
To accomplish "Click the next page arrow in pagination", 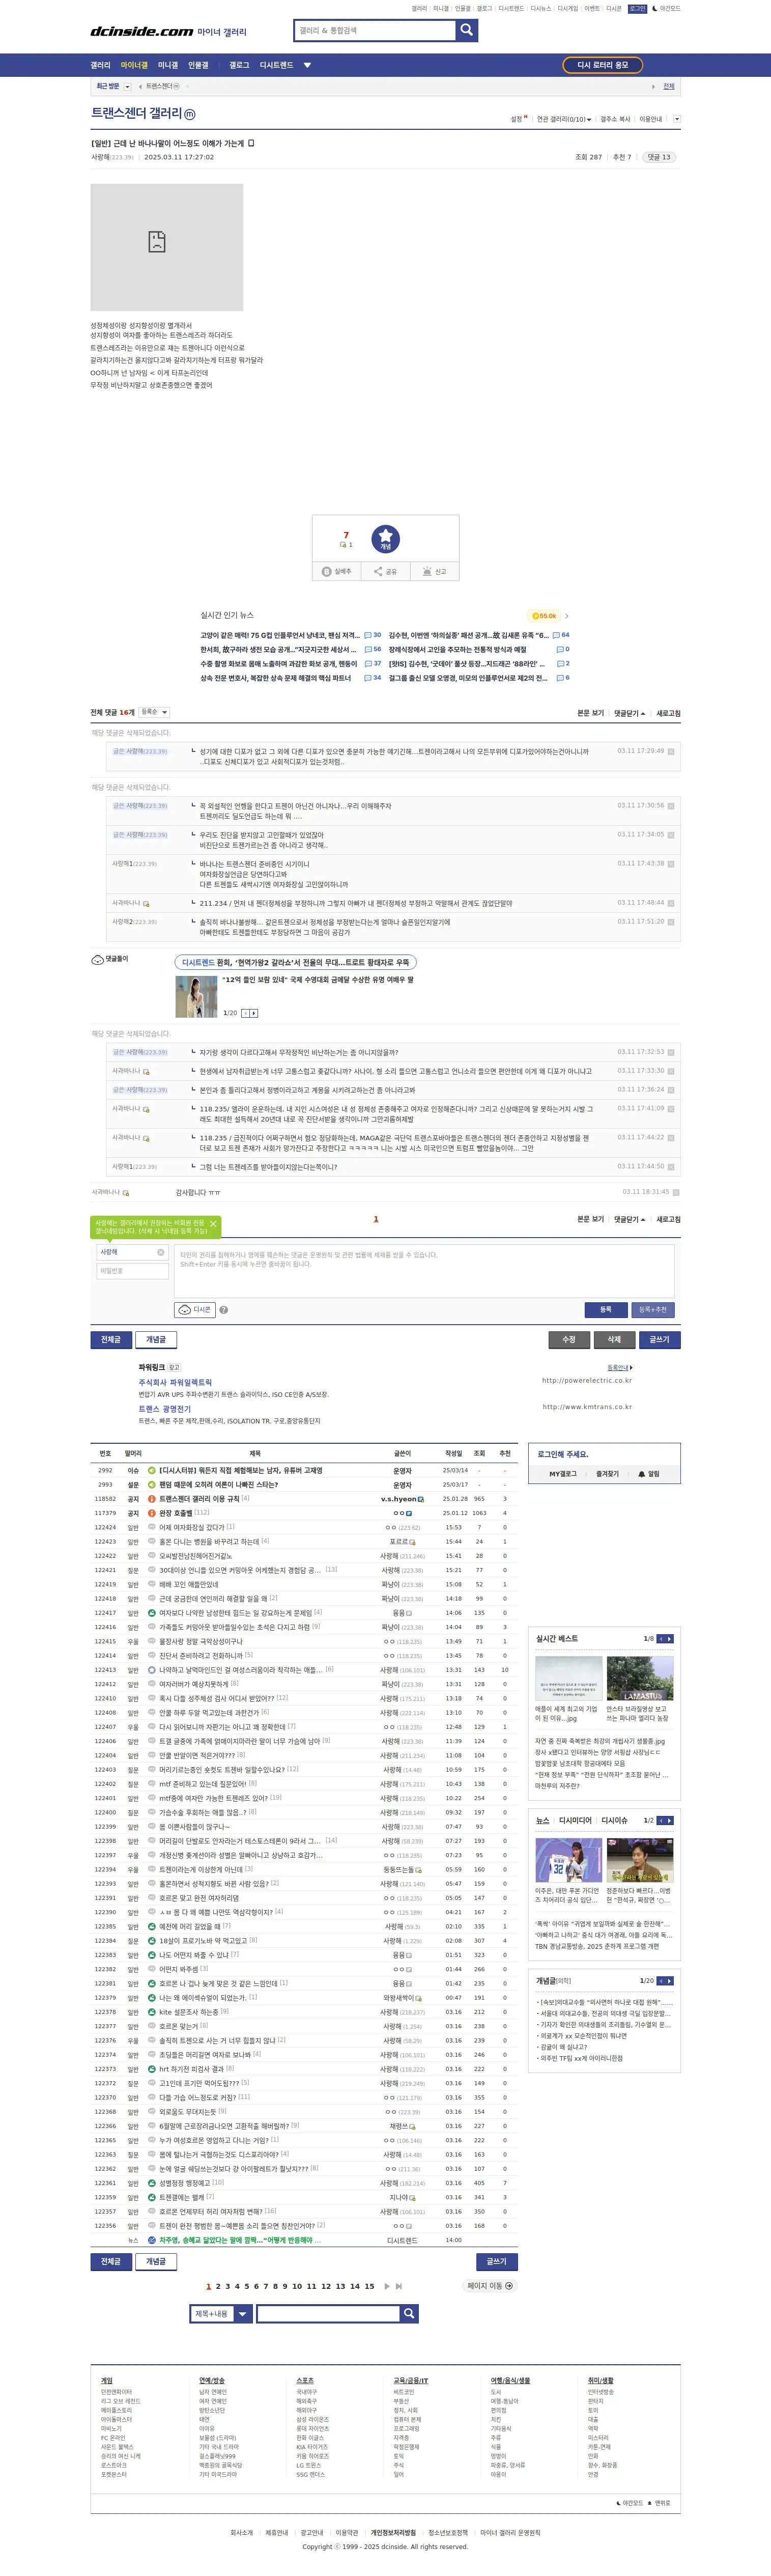I will point(387,2285).
